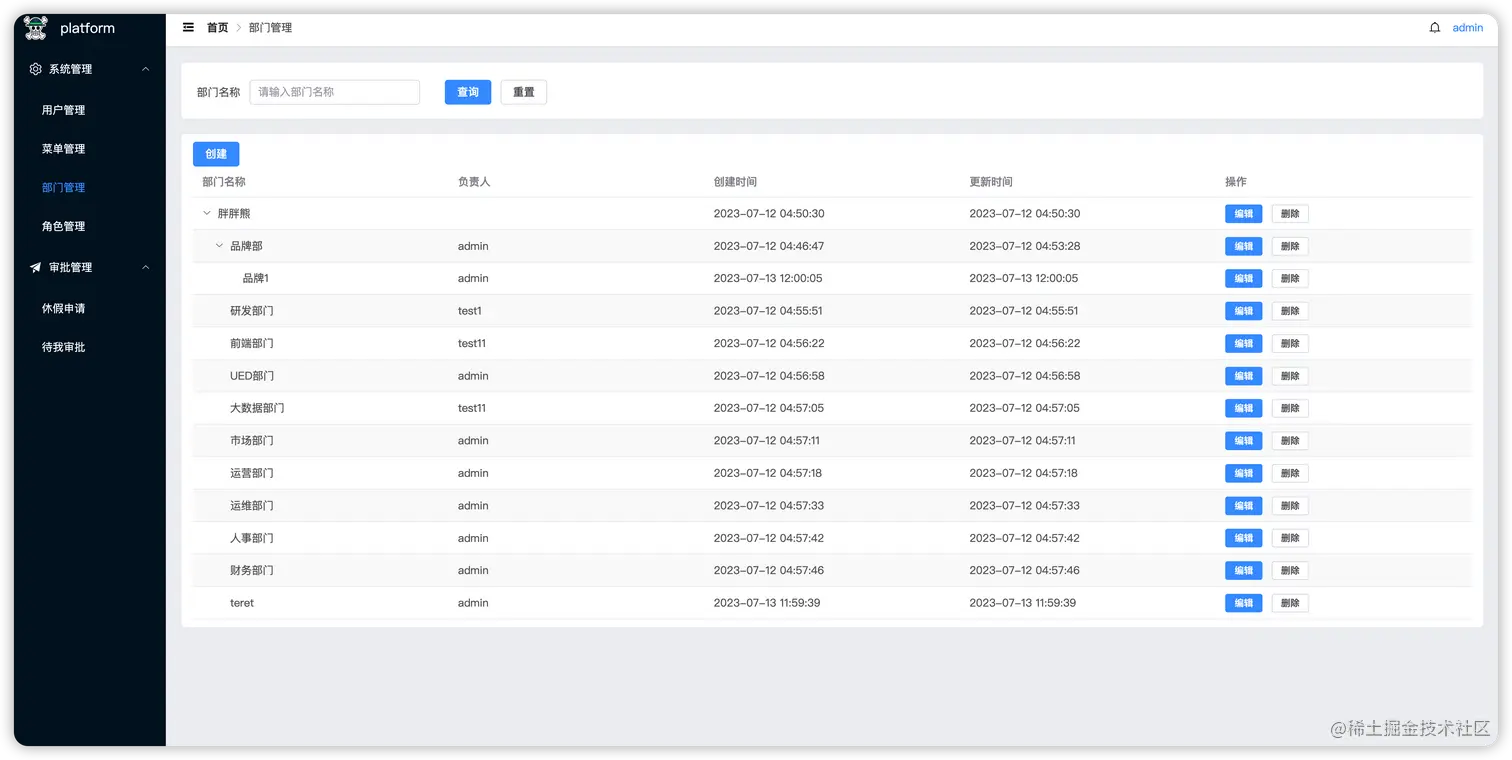Edit the 市场部门 row
This screenshot has height=760, width=1512.
coord(1243,441)
